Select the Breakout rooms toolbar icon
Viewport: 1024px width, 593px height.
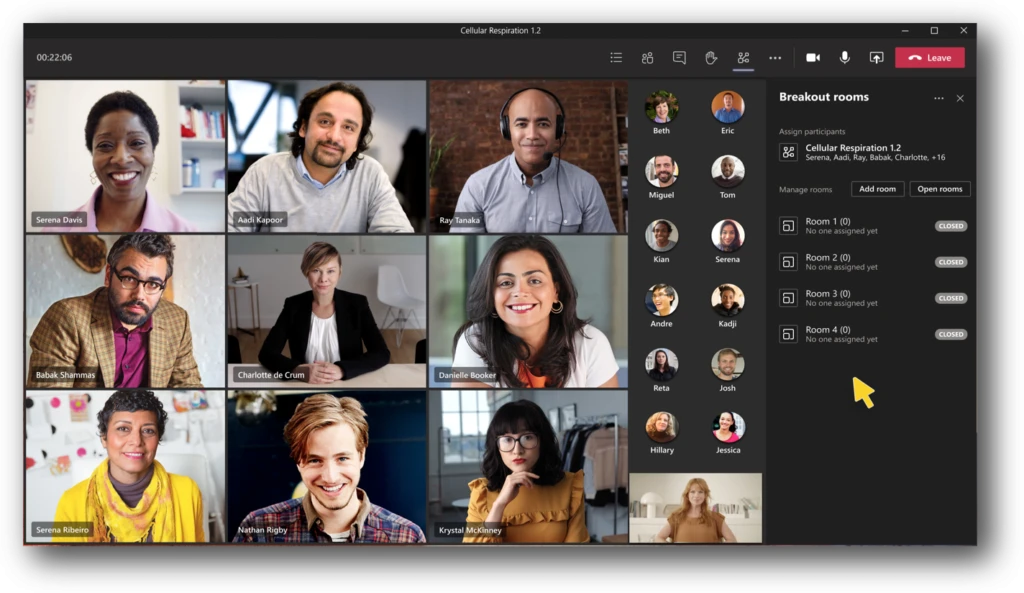(x=742, y=57)
